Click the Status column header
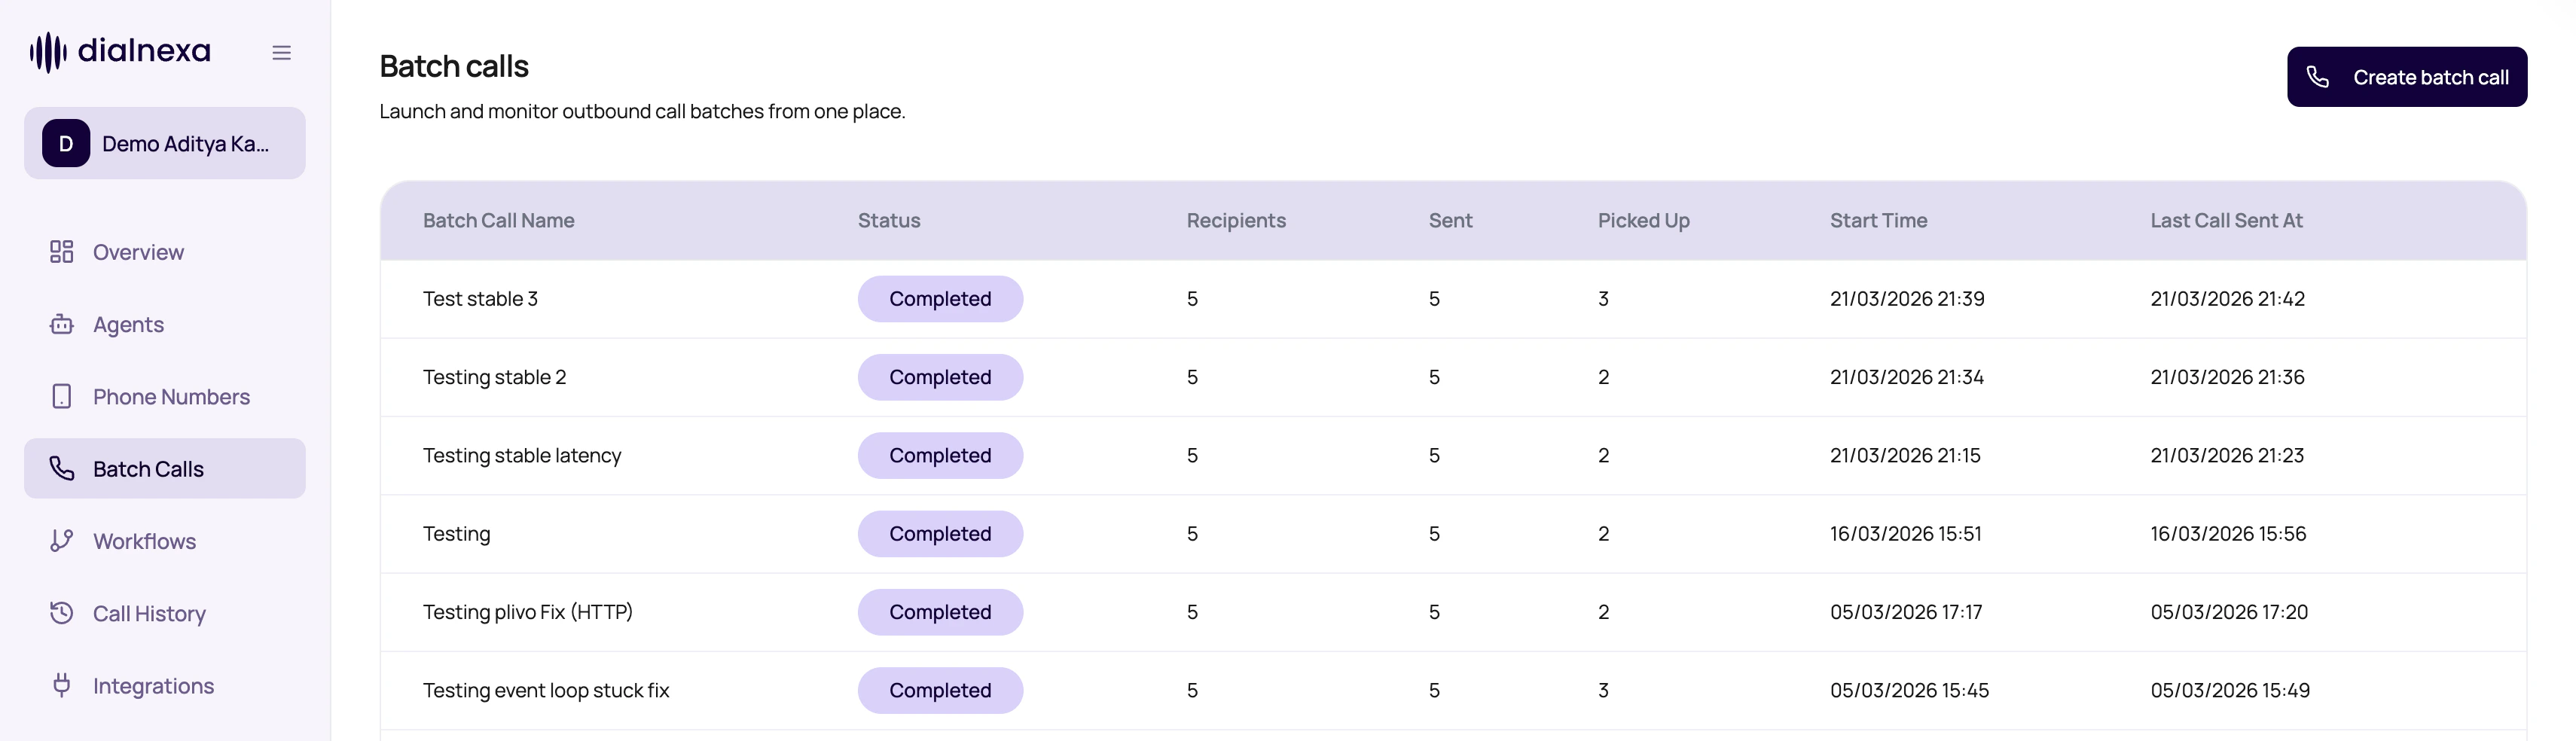 (889, 220)
